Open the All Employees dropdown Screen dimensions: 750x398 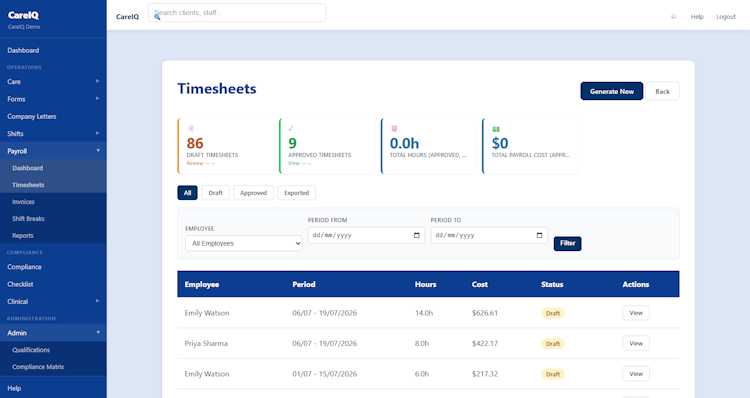point(243,243)
